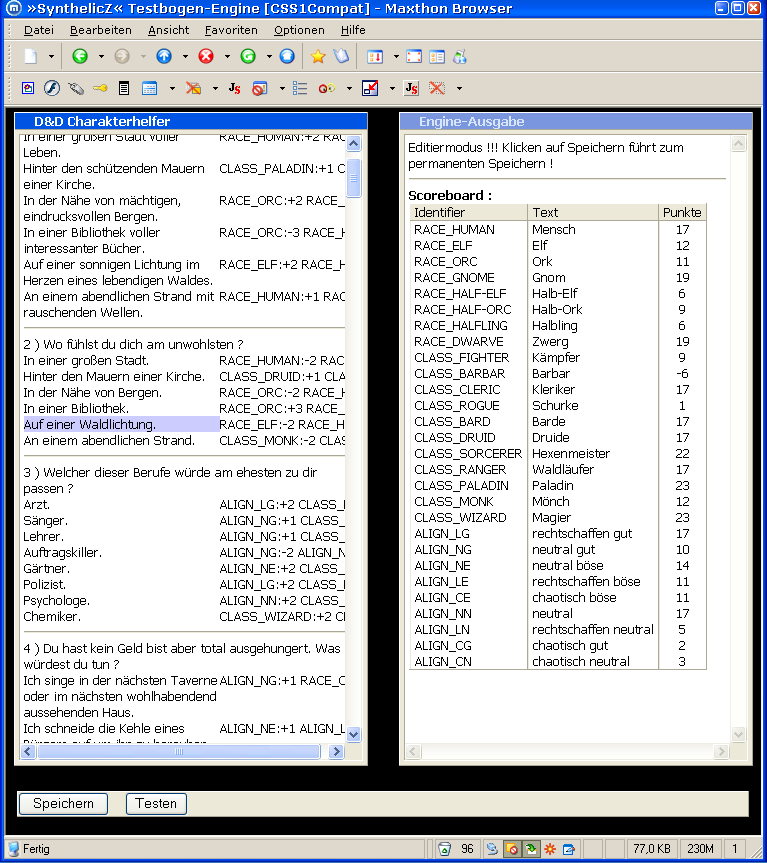Click the red Stop icon
The width and height of the screenshot is (767, 863).
pyautogui.click(x=206, y=56)
